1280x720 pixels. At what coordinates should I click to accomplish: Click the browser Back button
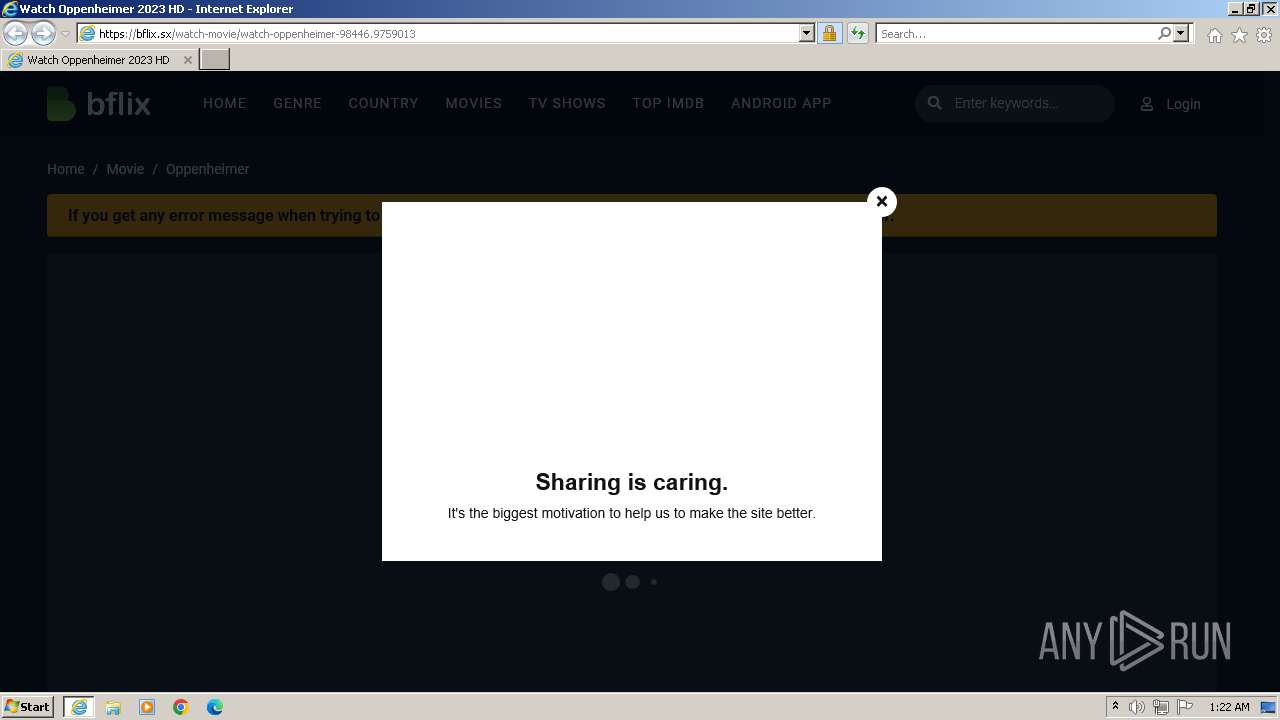click(x=16, y=33)
